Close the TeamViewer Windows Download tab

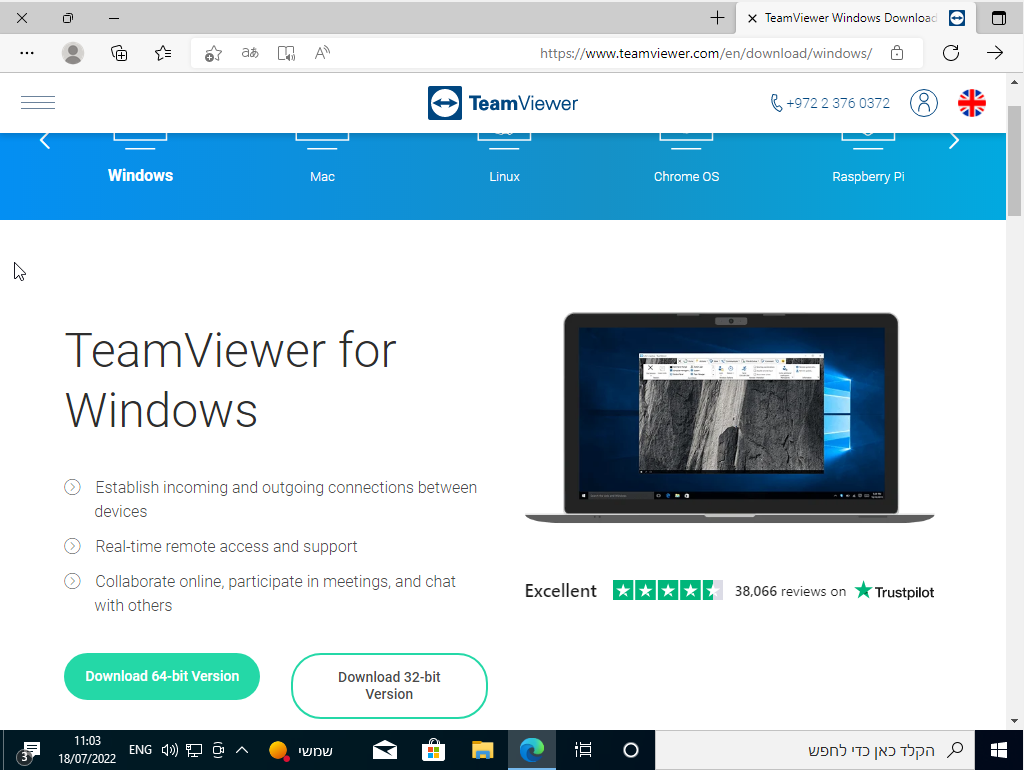point(752,18)
